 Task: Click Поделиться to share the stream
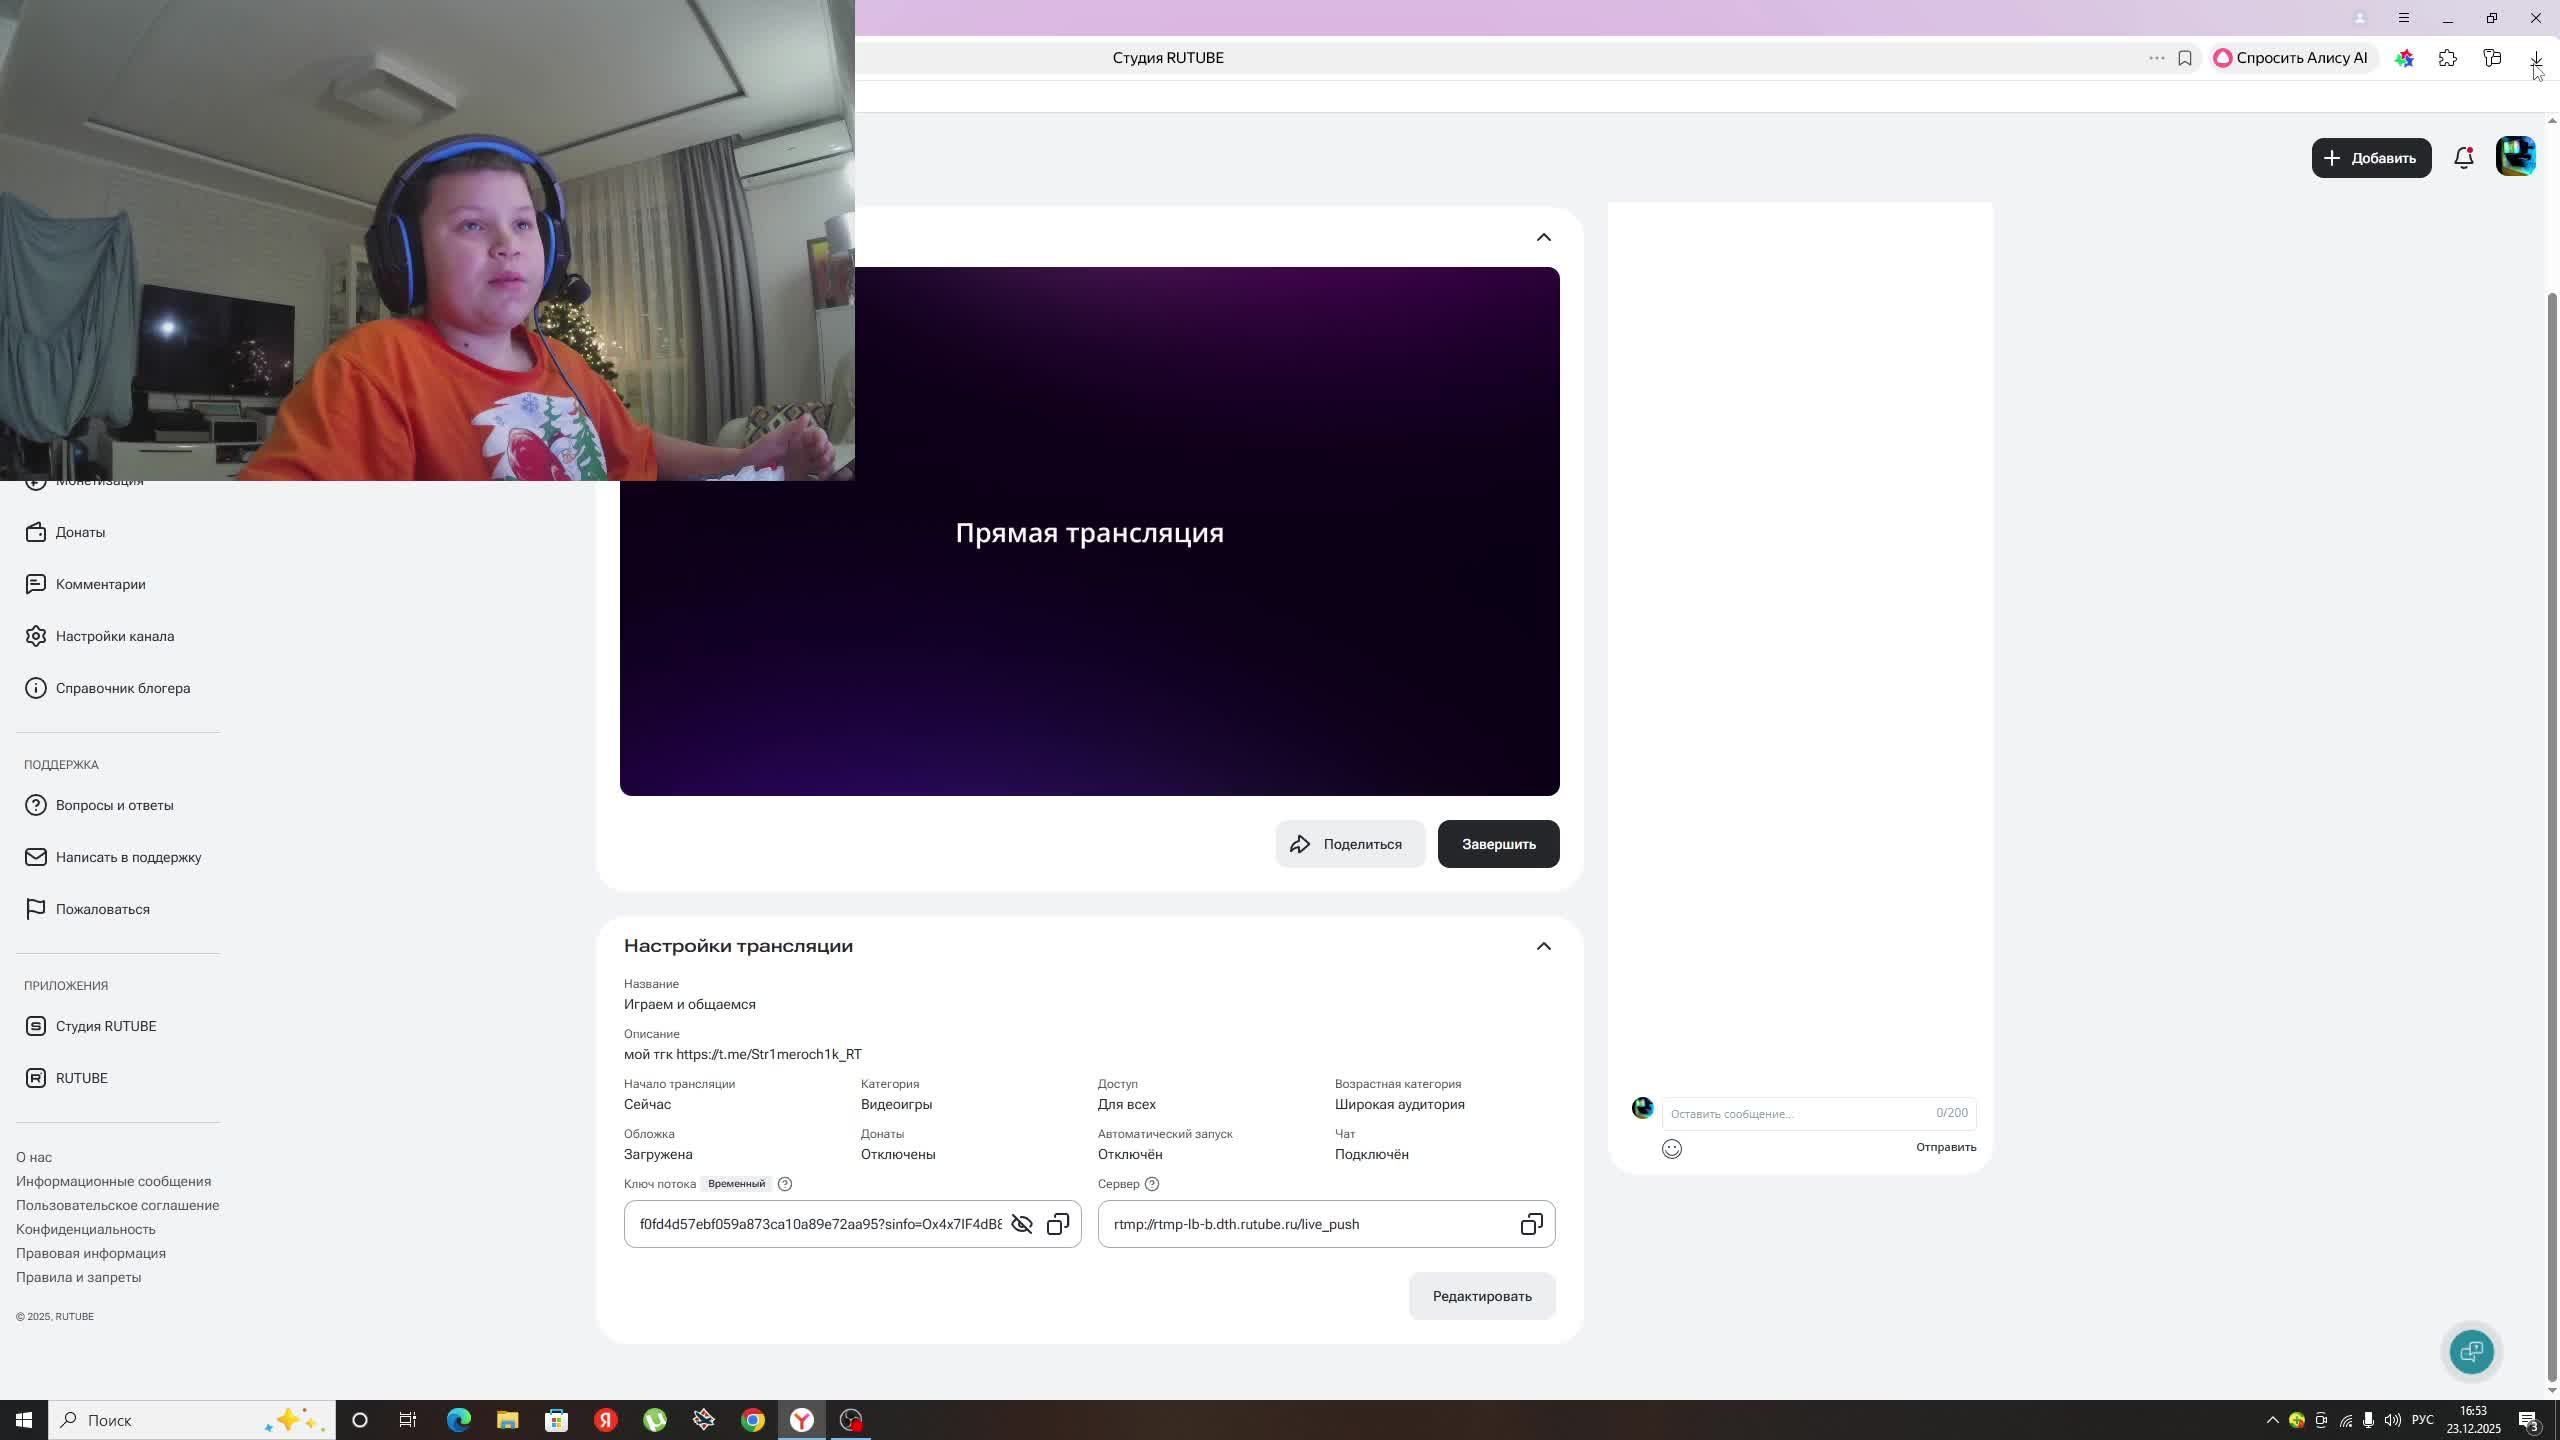tap(1349, 844)
